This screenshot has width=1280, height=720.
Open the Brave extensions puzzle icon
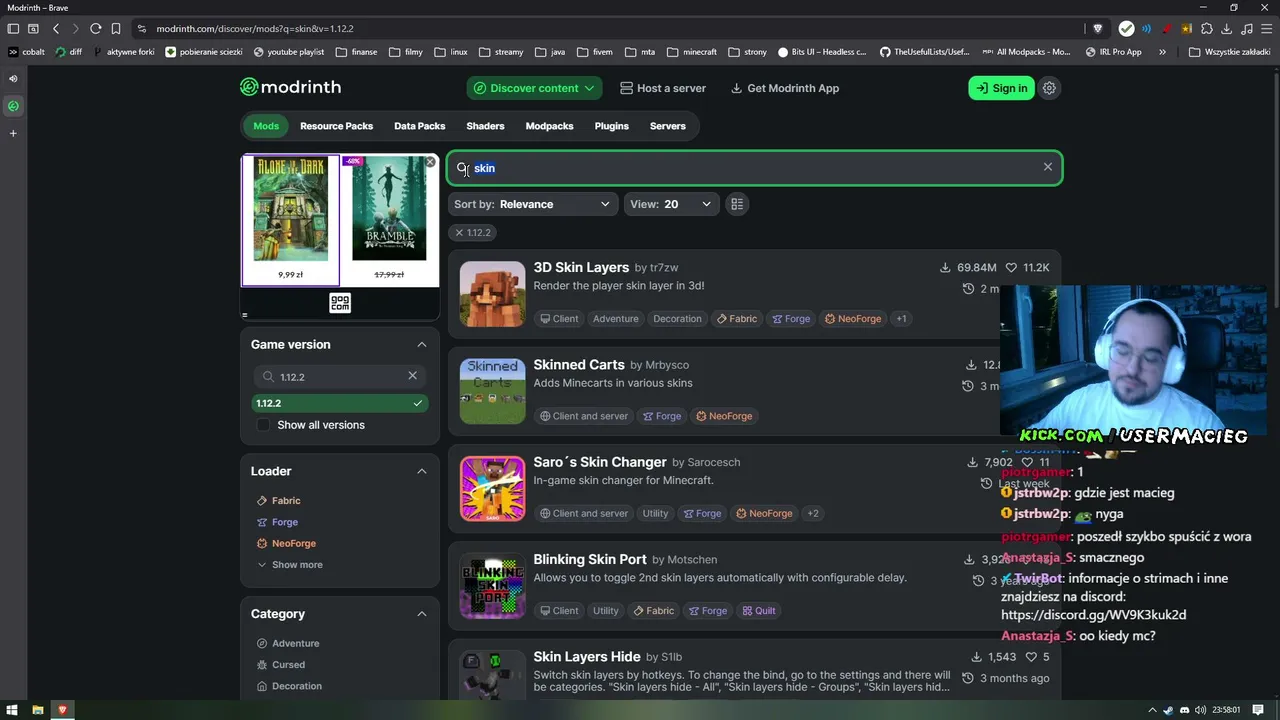coord(1207,29)
